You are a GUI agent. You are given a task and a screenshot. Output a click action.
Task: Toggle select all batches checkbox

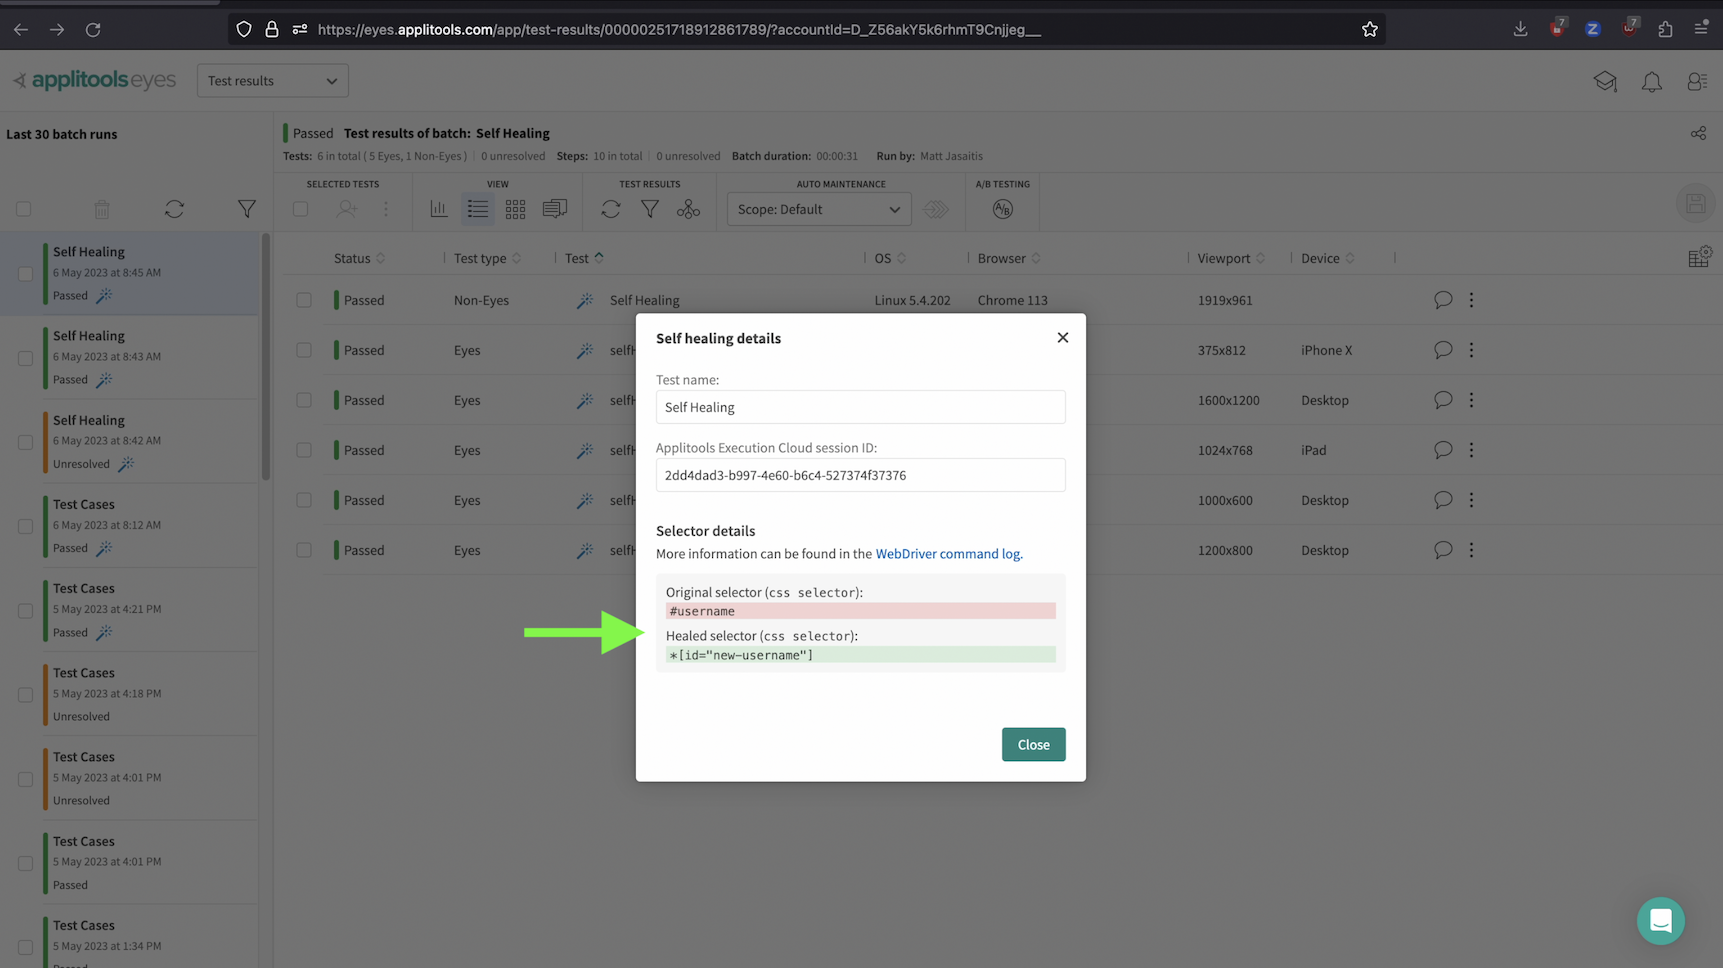[x=24, y=209]
